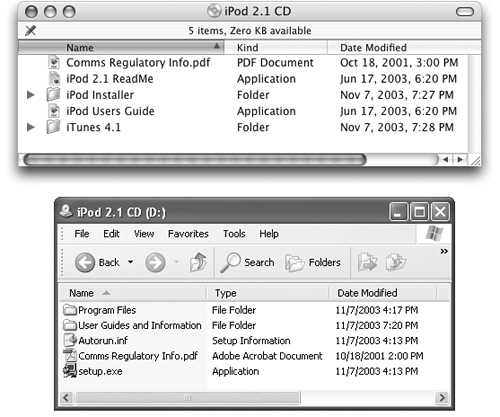This screenshot has width=500, height=417.
Task: Expand the iTunes 4.1 folder triangle
Action: (x=31, y=127)
